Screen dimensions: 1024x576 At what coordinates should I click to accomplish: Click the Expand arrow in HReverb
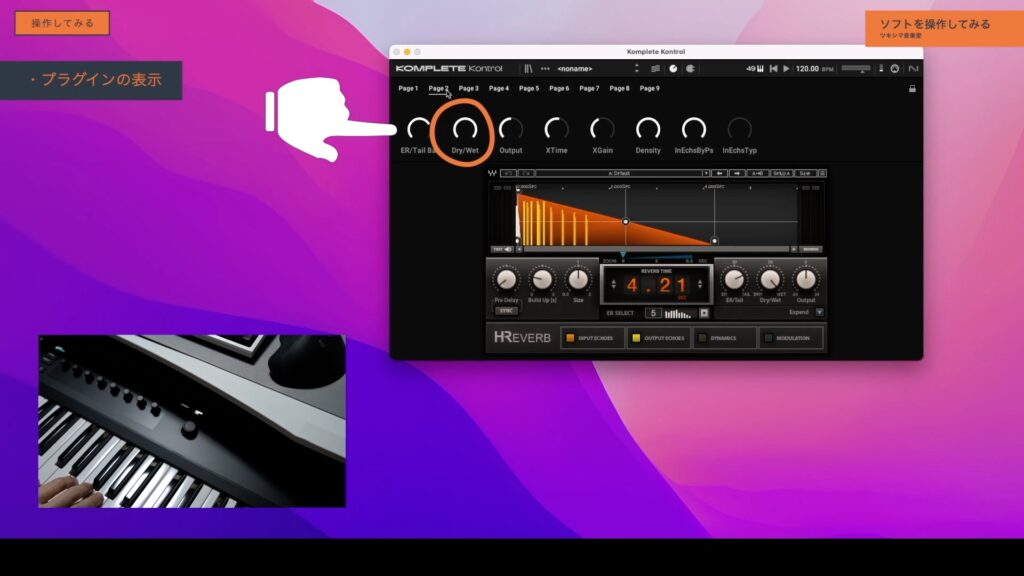point(820,312)
